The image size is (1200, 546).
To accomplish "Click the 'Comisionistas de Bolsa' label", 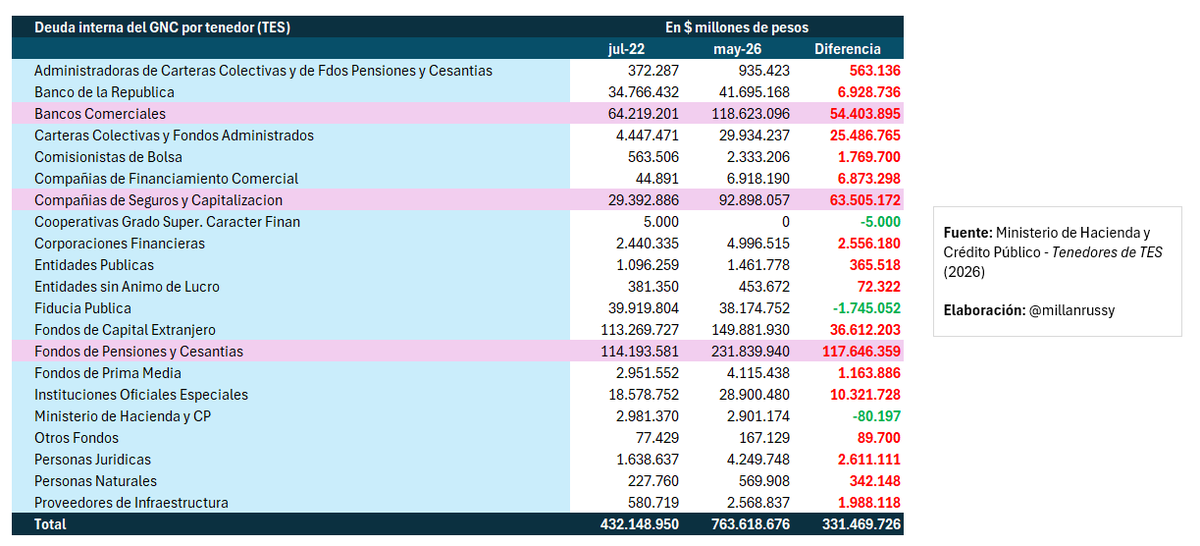I will (x=108, y=157).
